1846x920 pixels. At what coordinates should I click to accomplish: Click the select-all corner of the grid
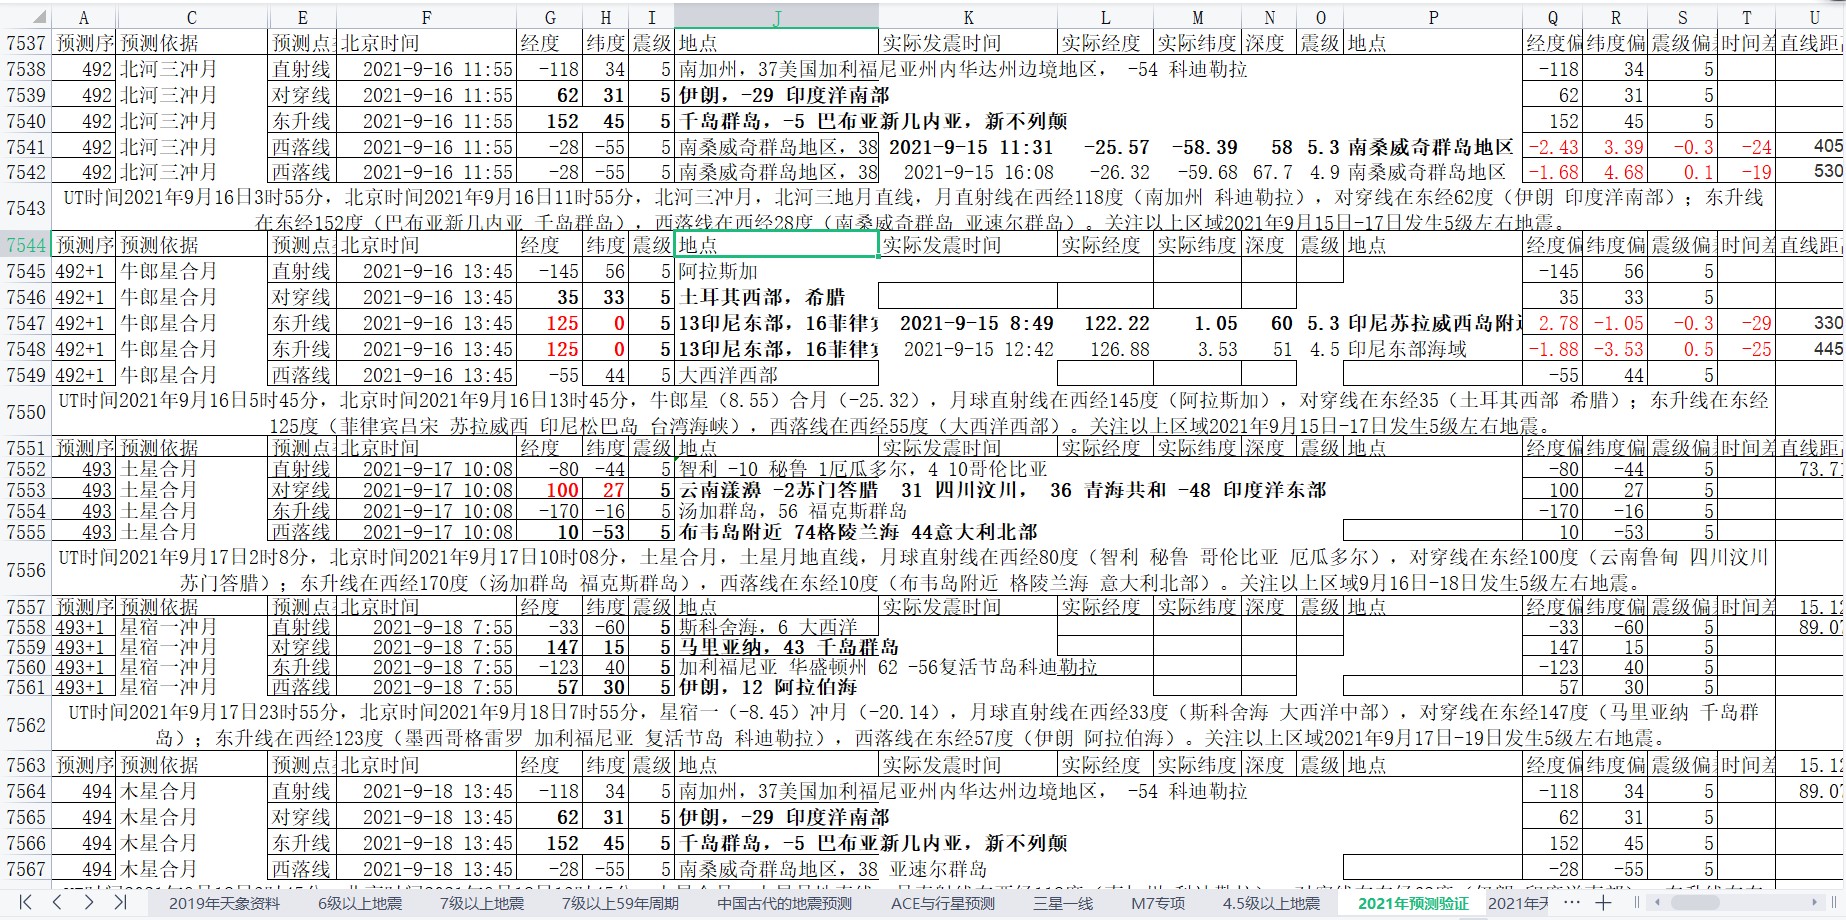[25, 17]
